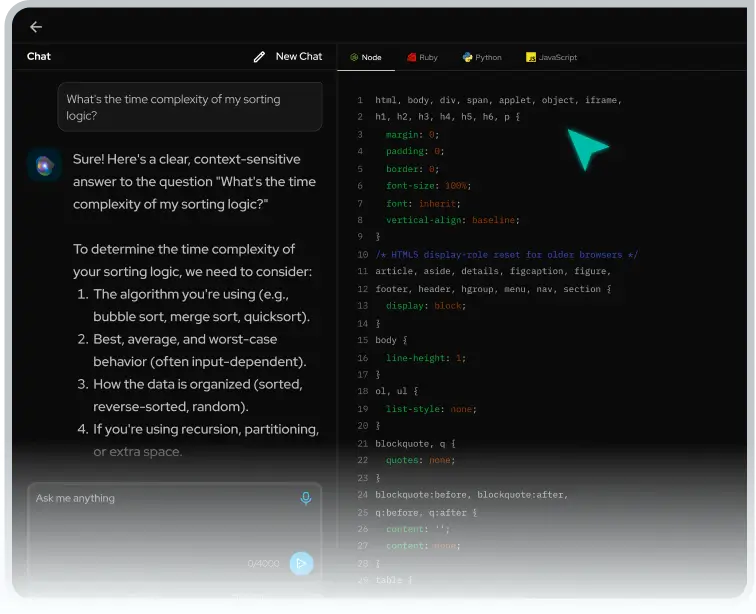
Task: Click the 'font-size: 100%' code line
Action: (428, 186)
